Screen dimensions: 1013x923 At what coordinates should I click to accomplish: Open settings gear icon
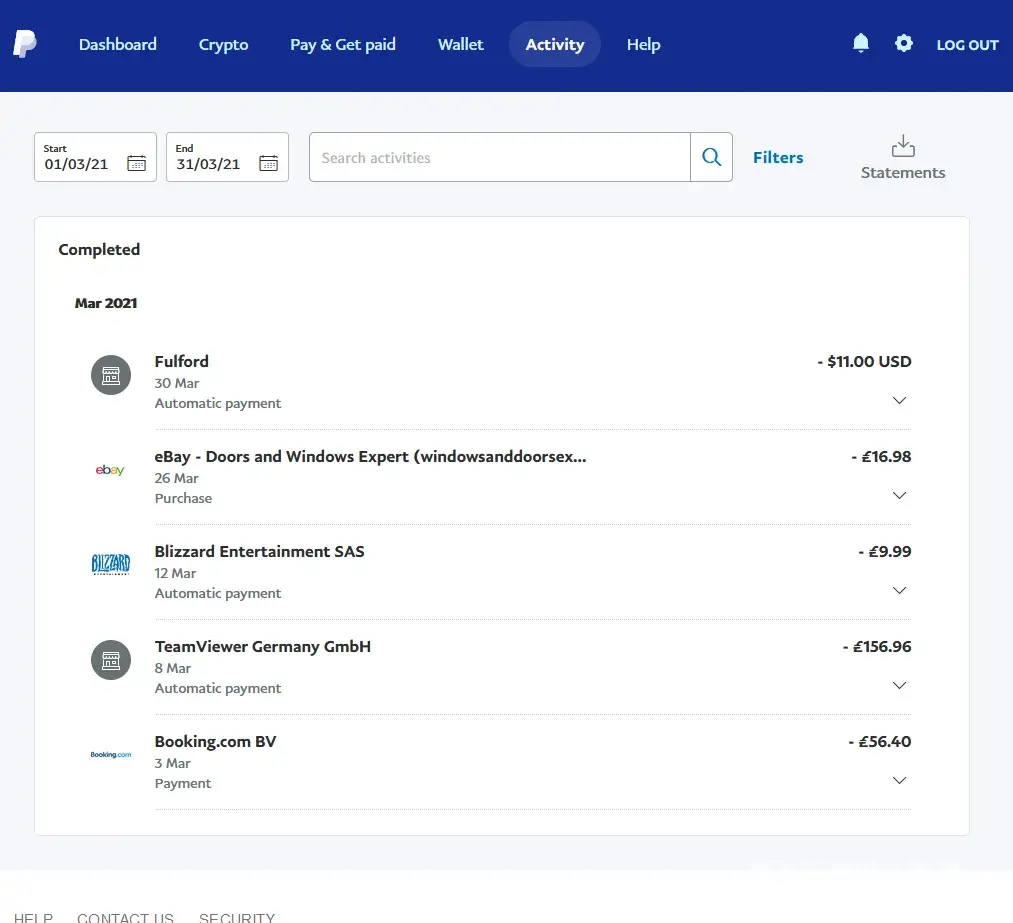coord(903,43)
